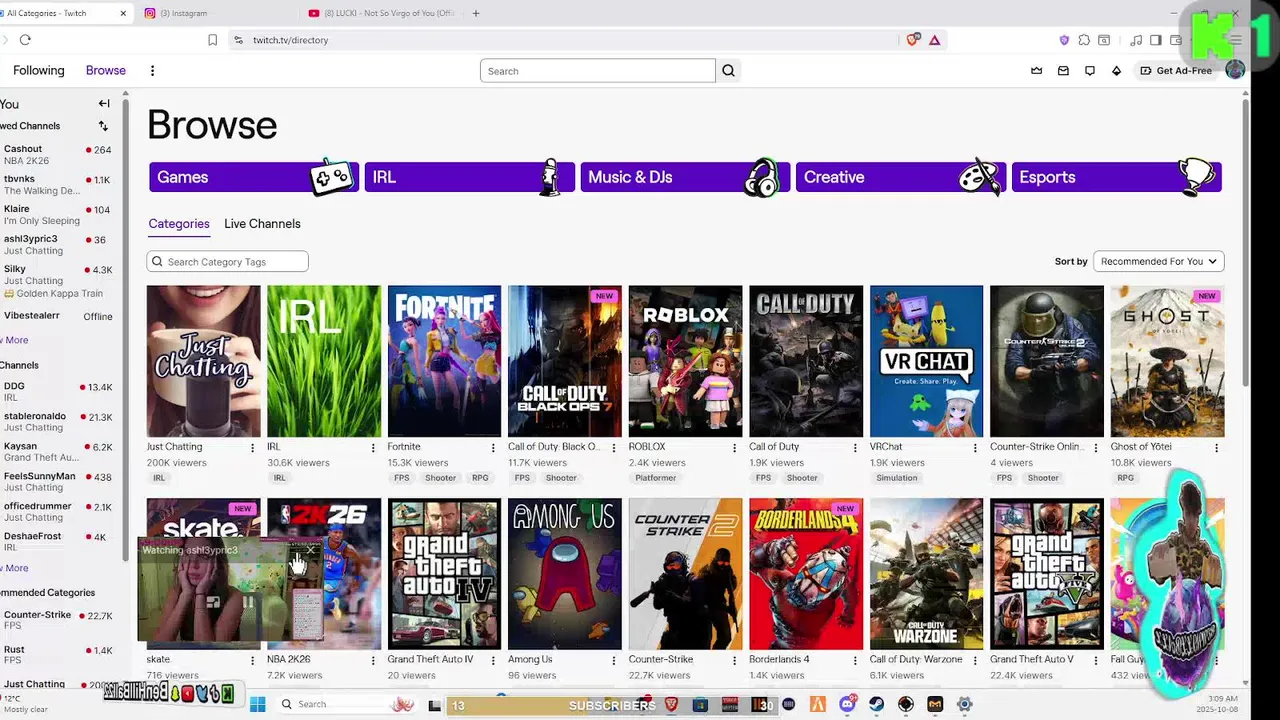Open stableronaldo channel in sidebar
Viewport: 1280px width, 720px height.
point(58,421)
